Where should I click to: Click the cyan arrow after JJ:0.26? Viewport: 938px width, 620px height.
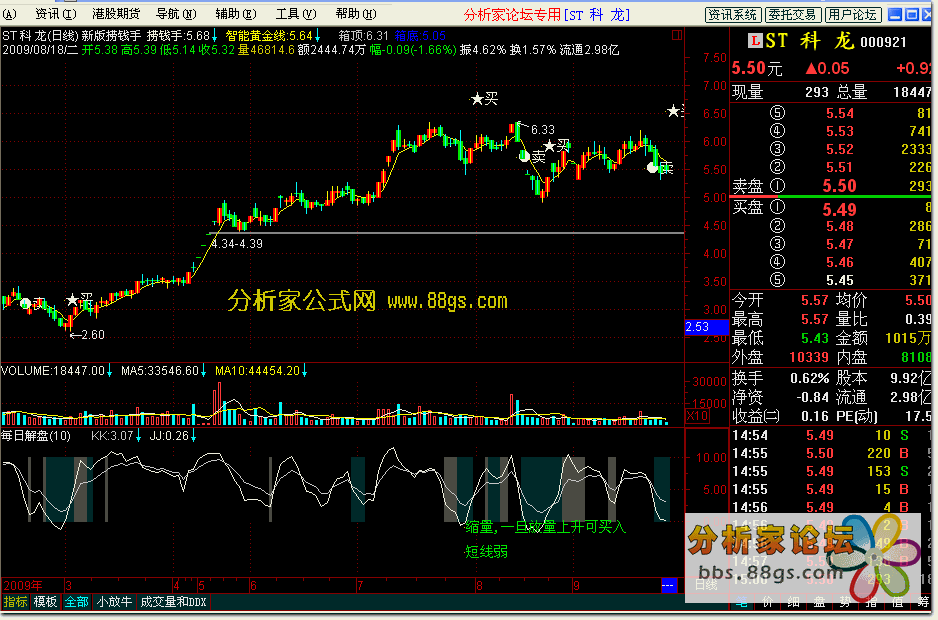point(193,436)
